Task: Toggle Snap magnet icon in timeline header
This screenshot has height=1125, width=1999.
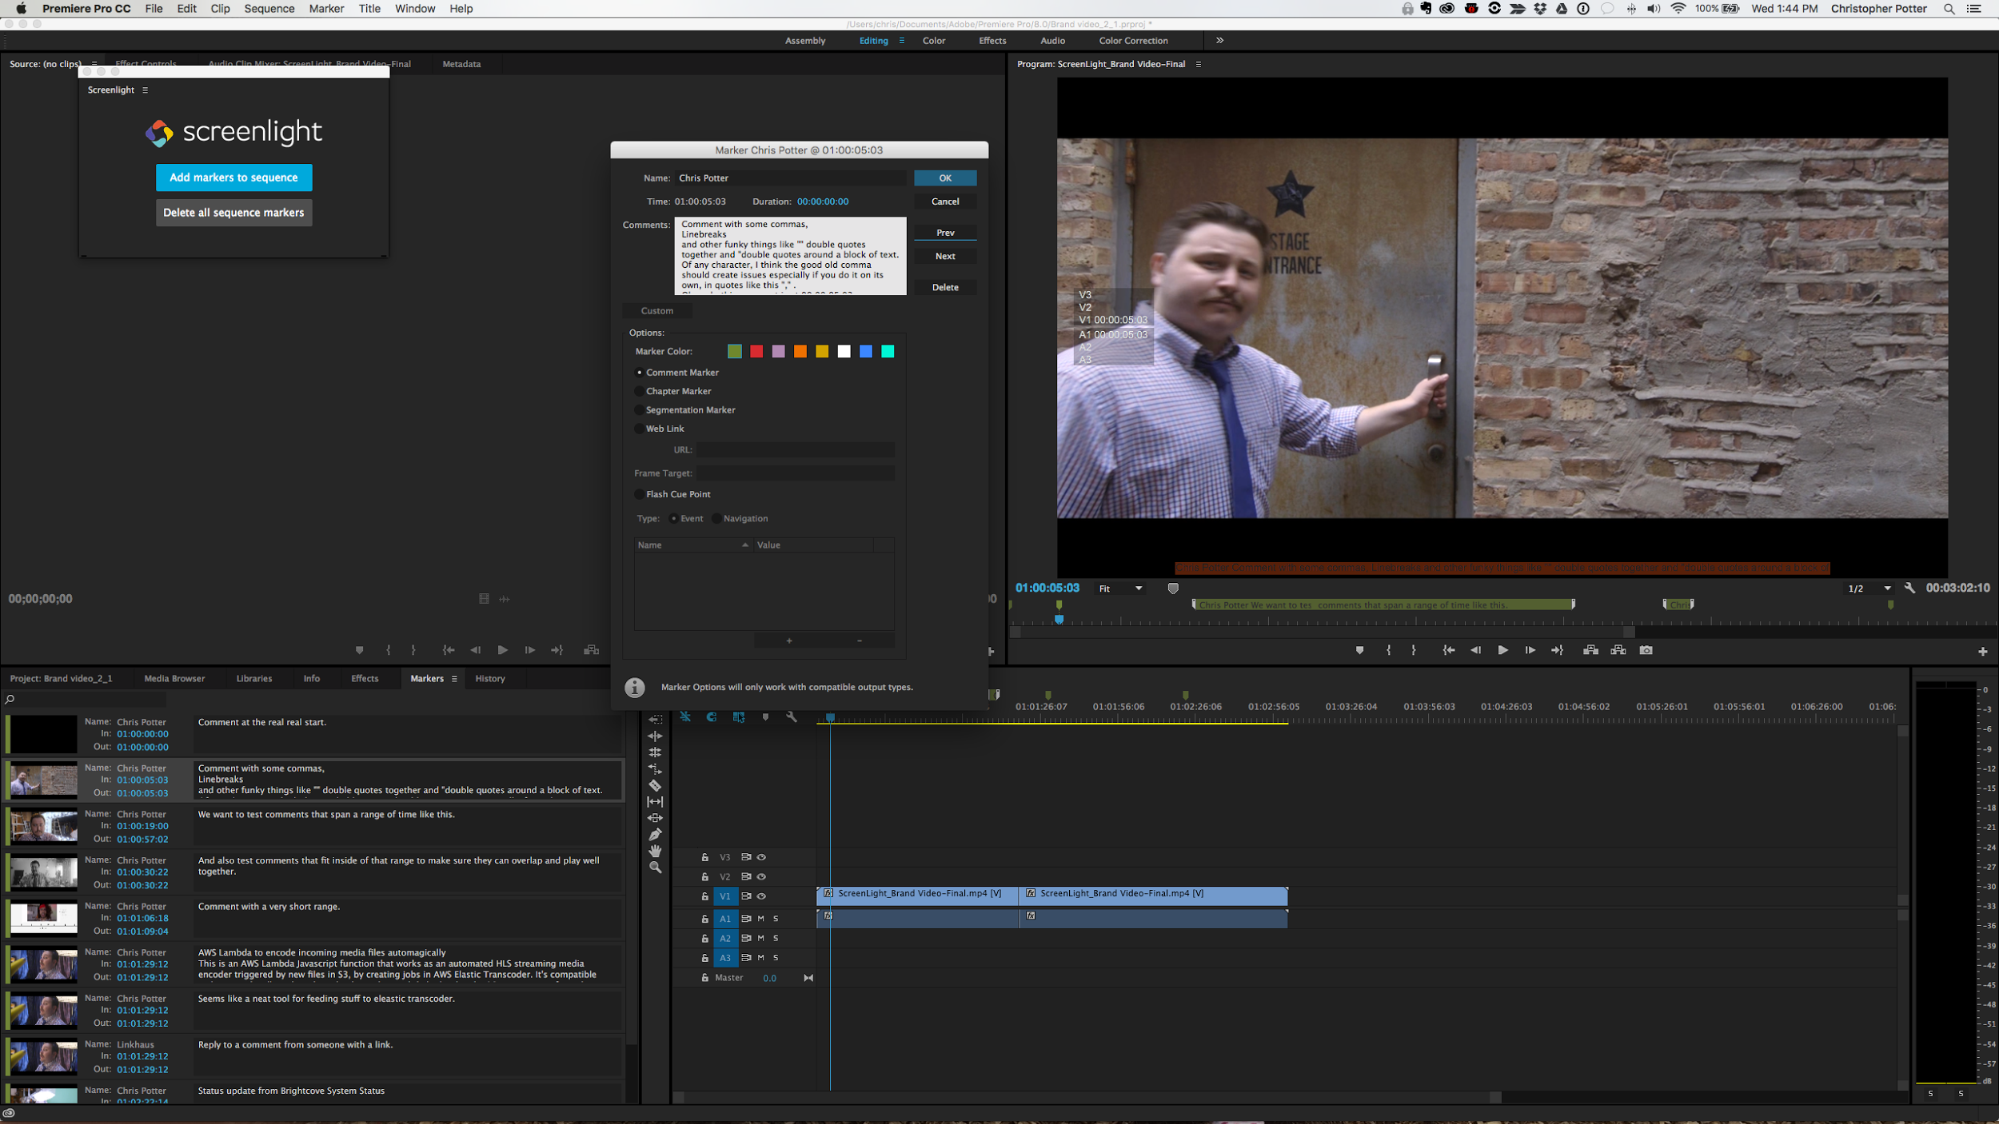Action: 711,717
